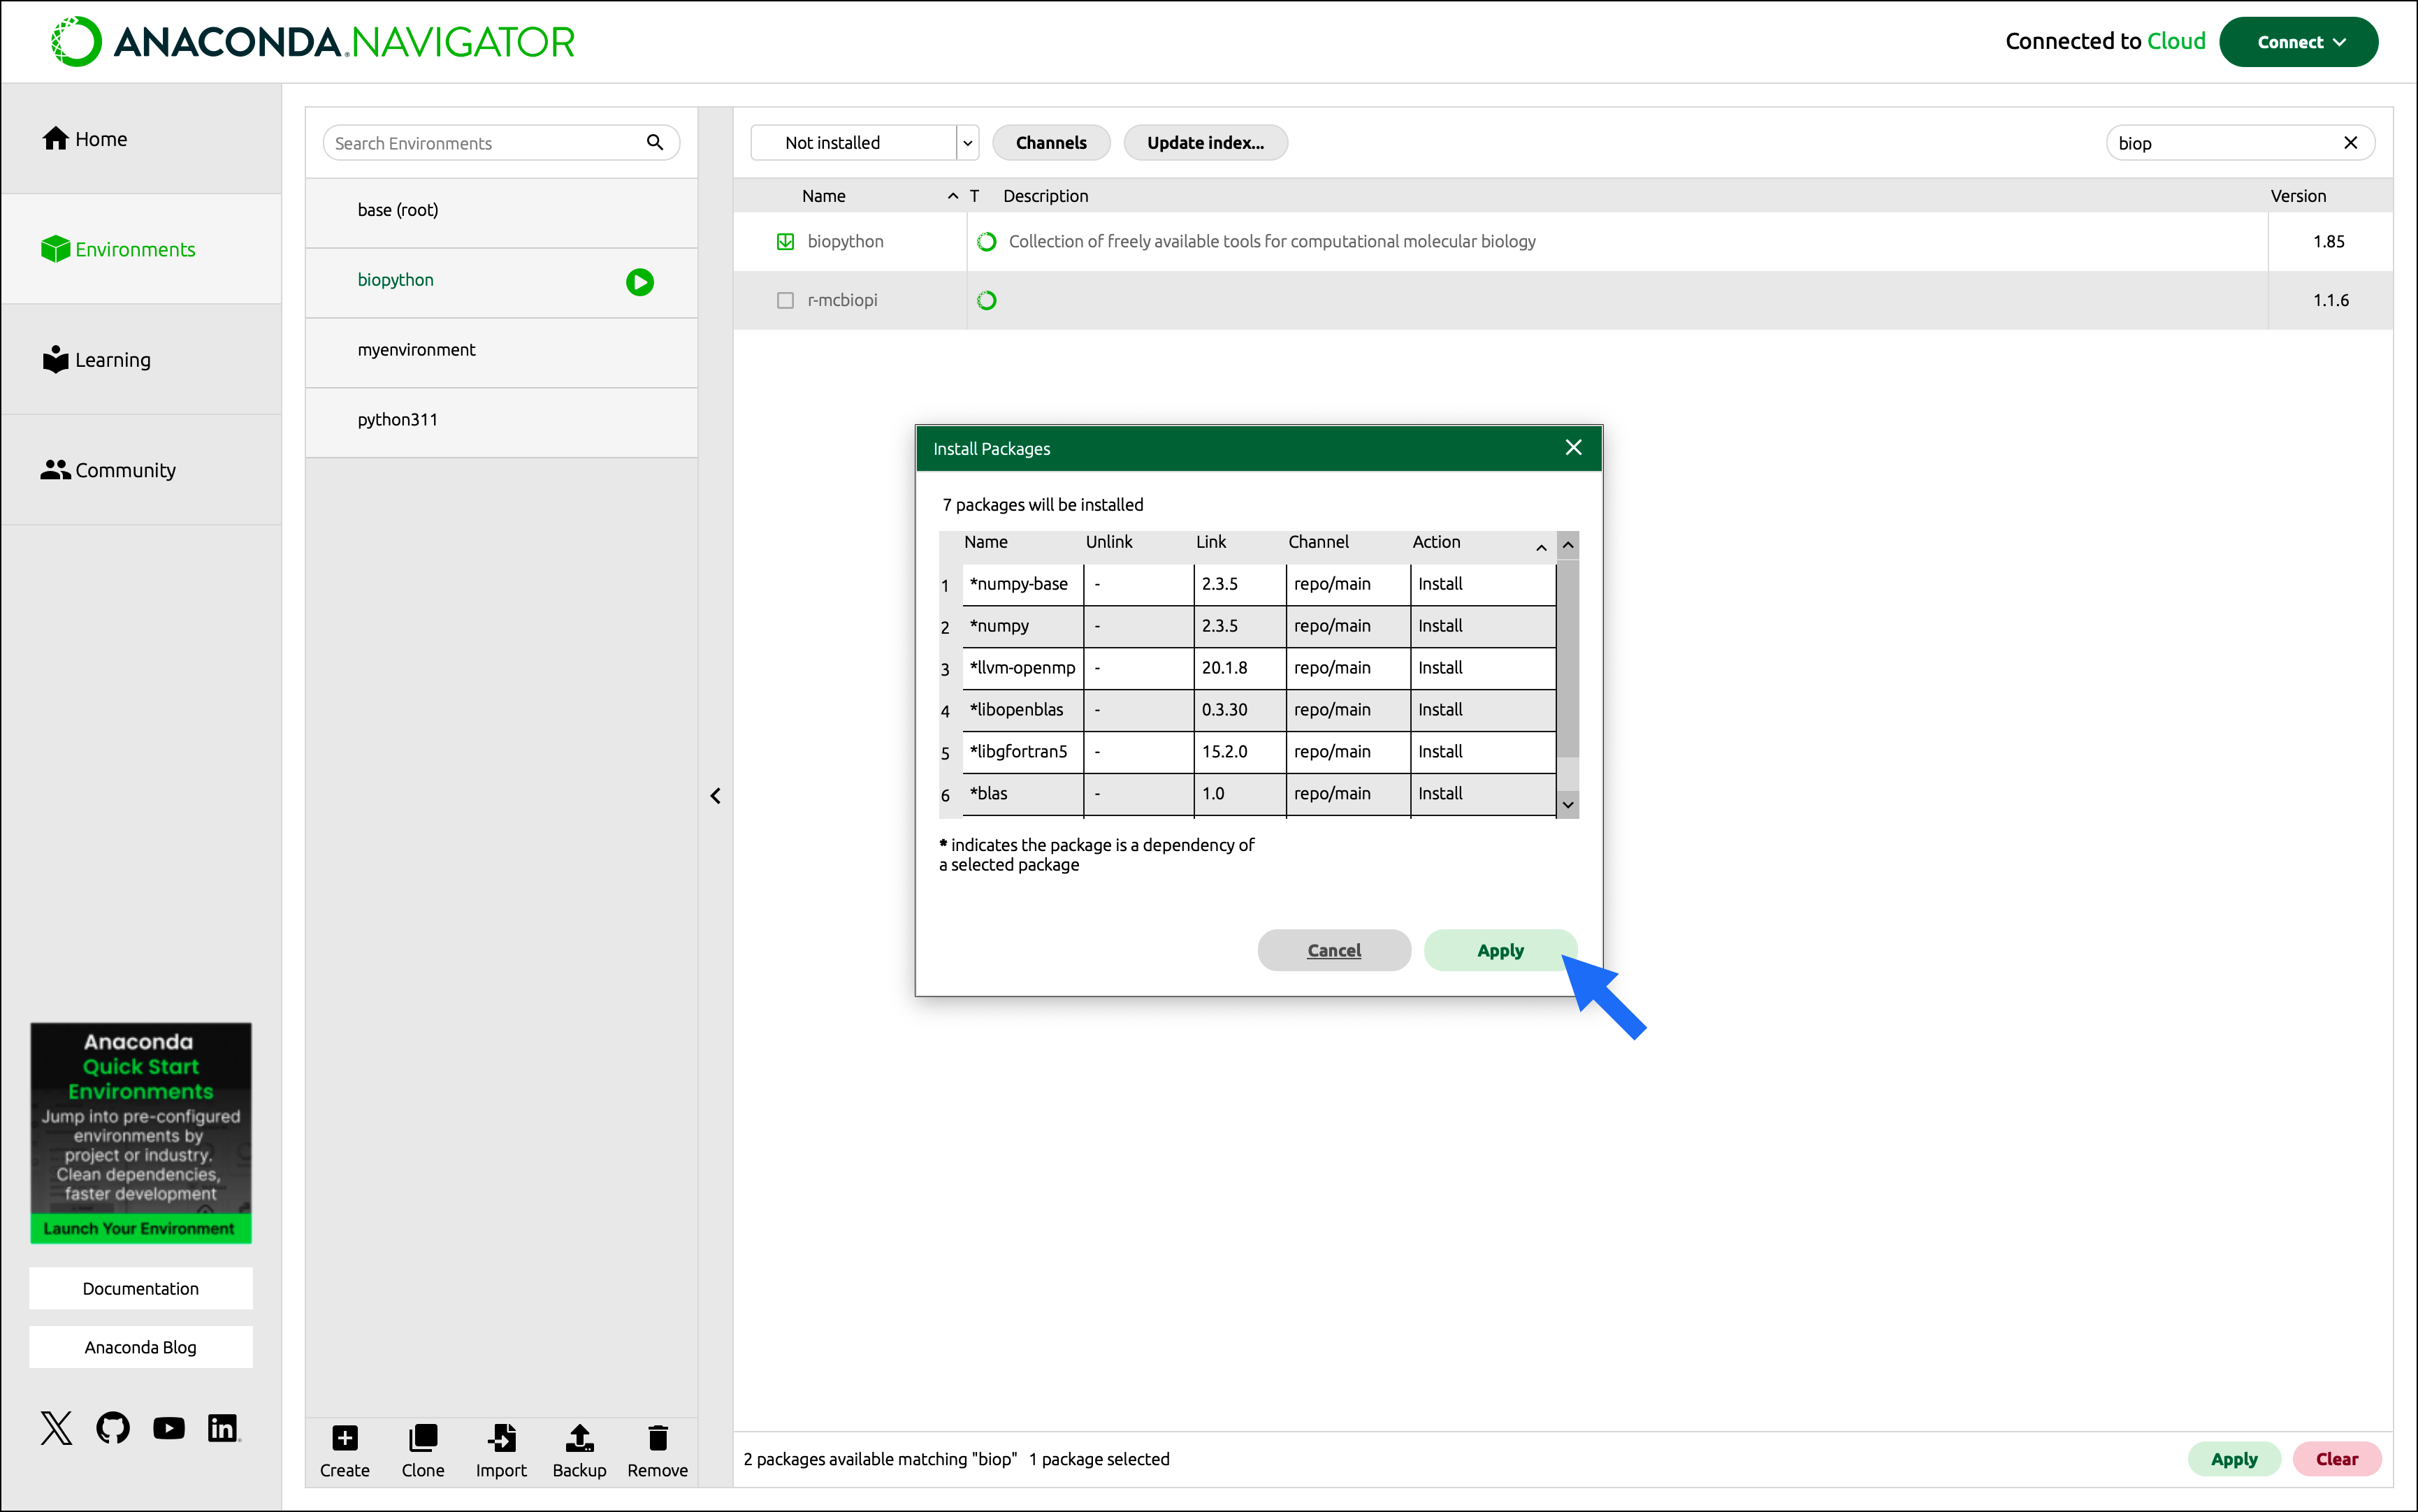Viewport: 2418px width, 1512px height.
Task: Clear the biop search with X icon
Action: [x=2350, y=143]
